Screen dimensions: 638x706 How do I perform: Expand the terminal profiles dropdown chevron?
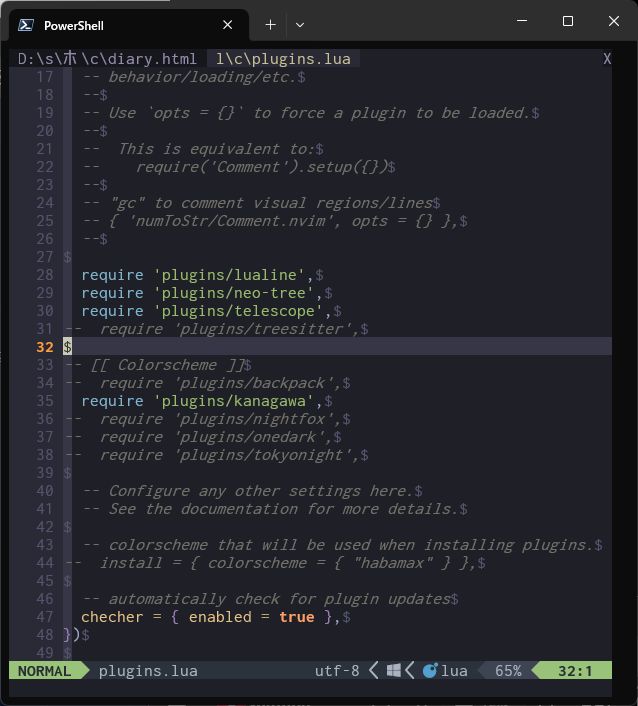[x=299, y=25]
